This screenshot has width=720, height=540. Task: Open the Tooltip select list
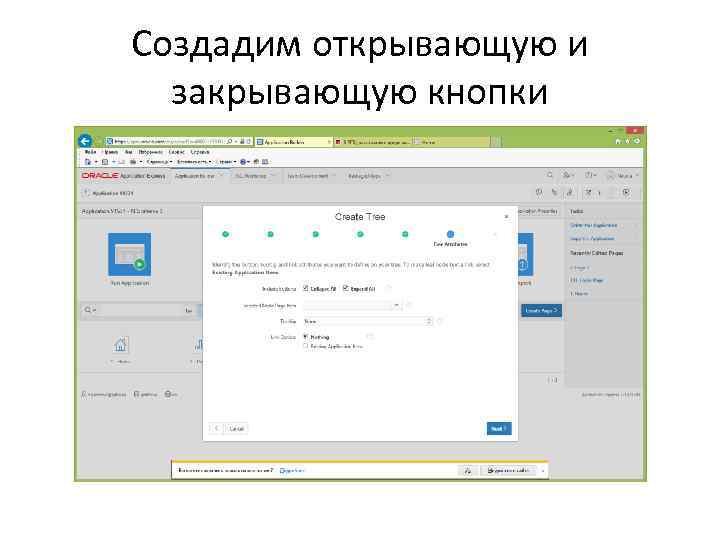(368, 321)
